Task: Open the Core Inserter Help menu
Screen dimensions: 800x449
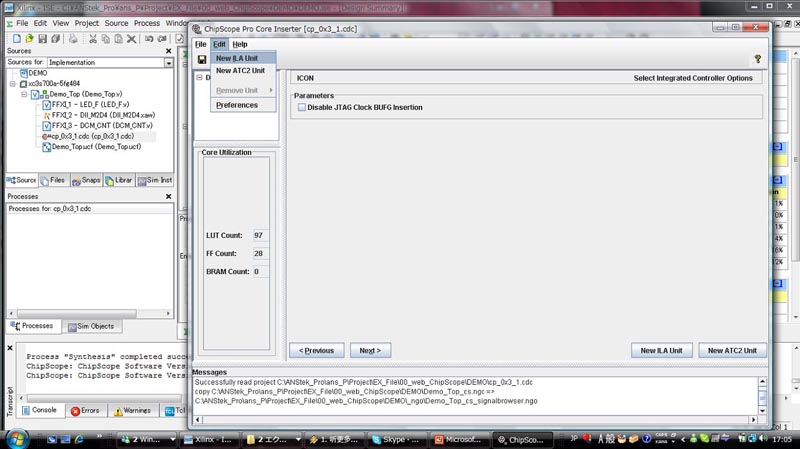Action: tap(240, 44)
